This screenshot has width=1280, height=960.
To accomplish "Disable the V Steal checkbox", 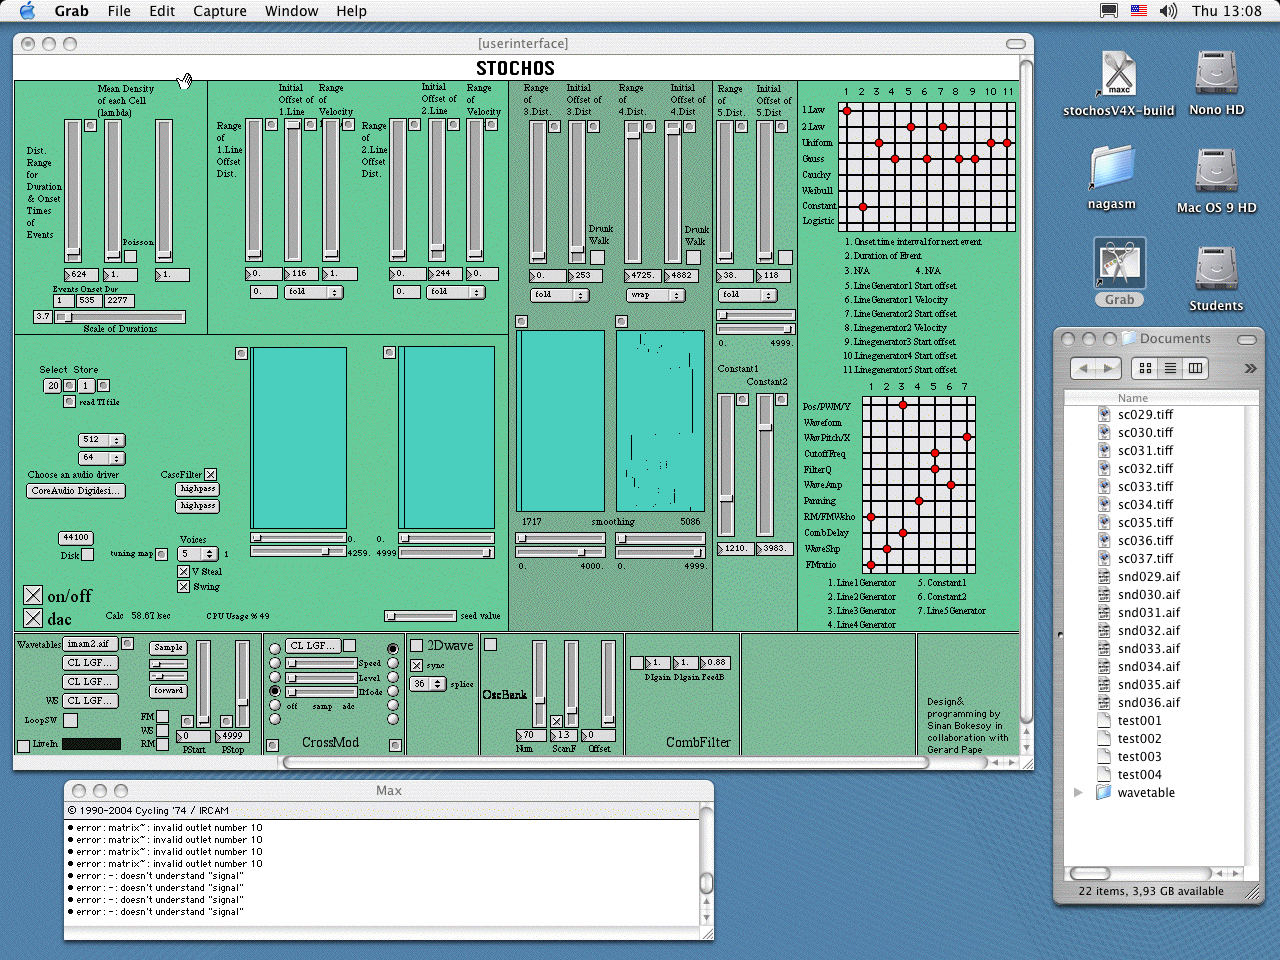I will (x=183, y=572).
